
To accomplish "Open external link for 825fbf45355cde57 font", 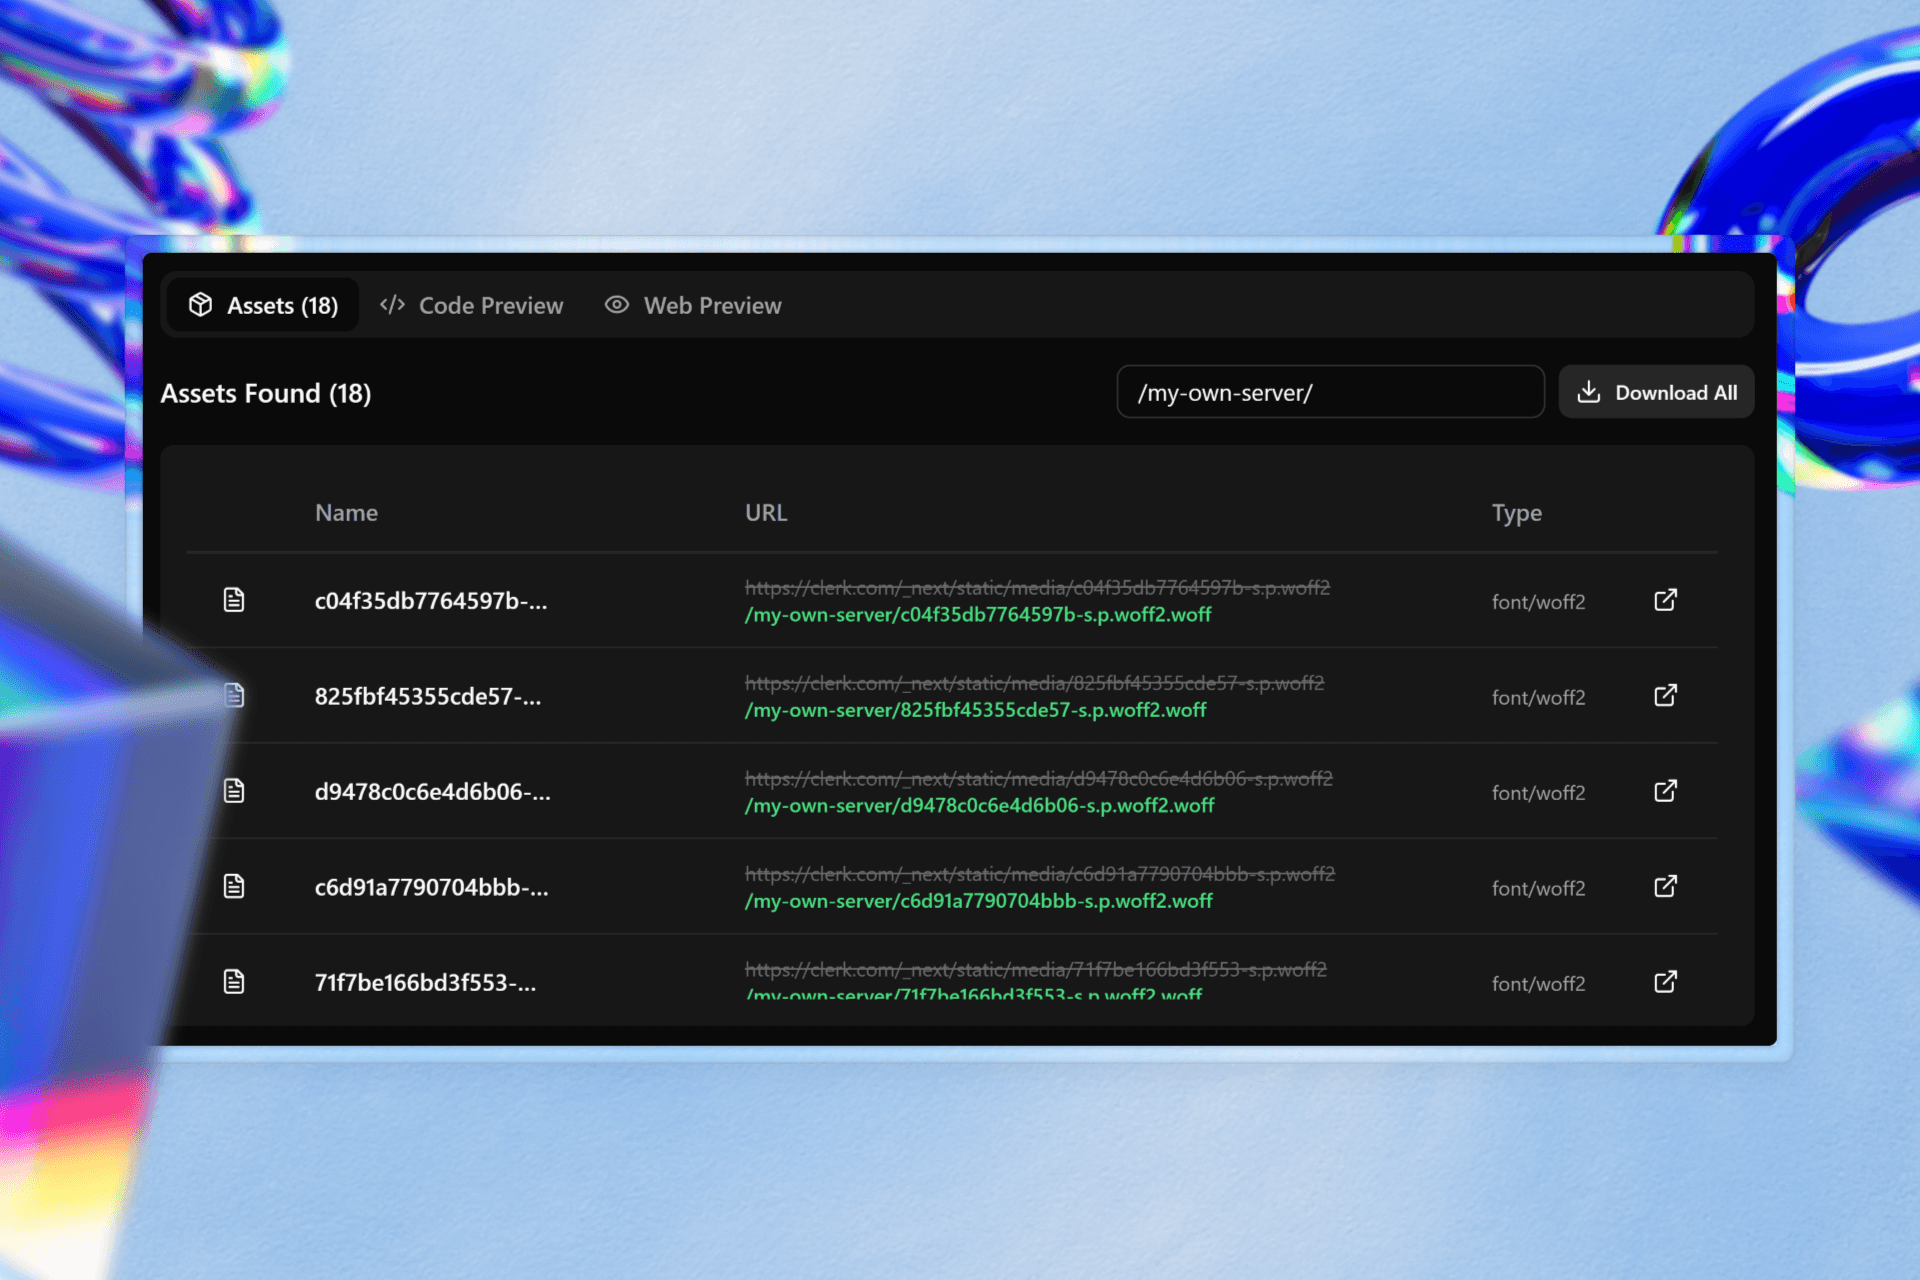I will [x=1665, y=696].
